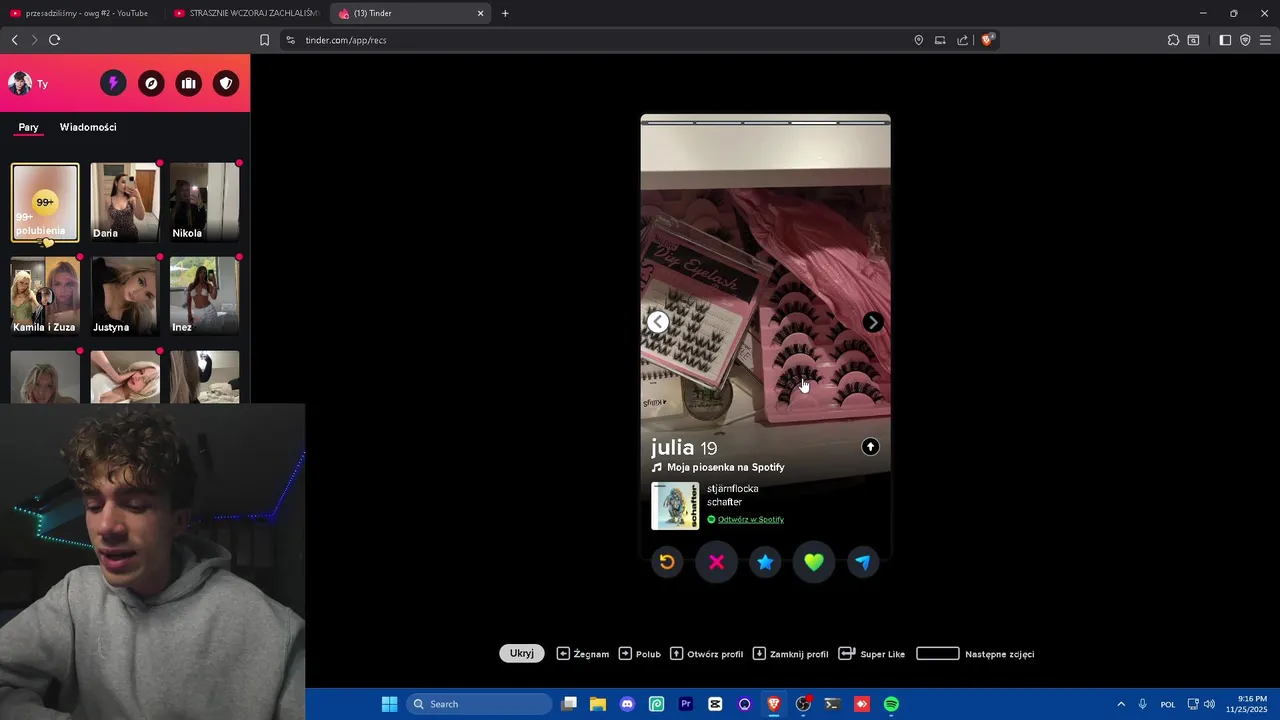Open the browser hamburger menu

pos(1265,40)
